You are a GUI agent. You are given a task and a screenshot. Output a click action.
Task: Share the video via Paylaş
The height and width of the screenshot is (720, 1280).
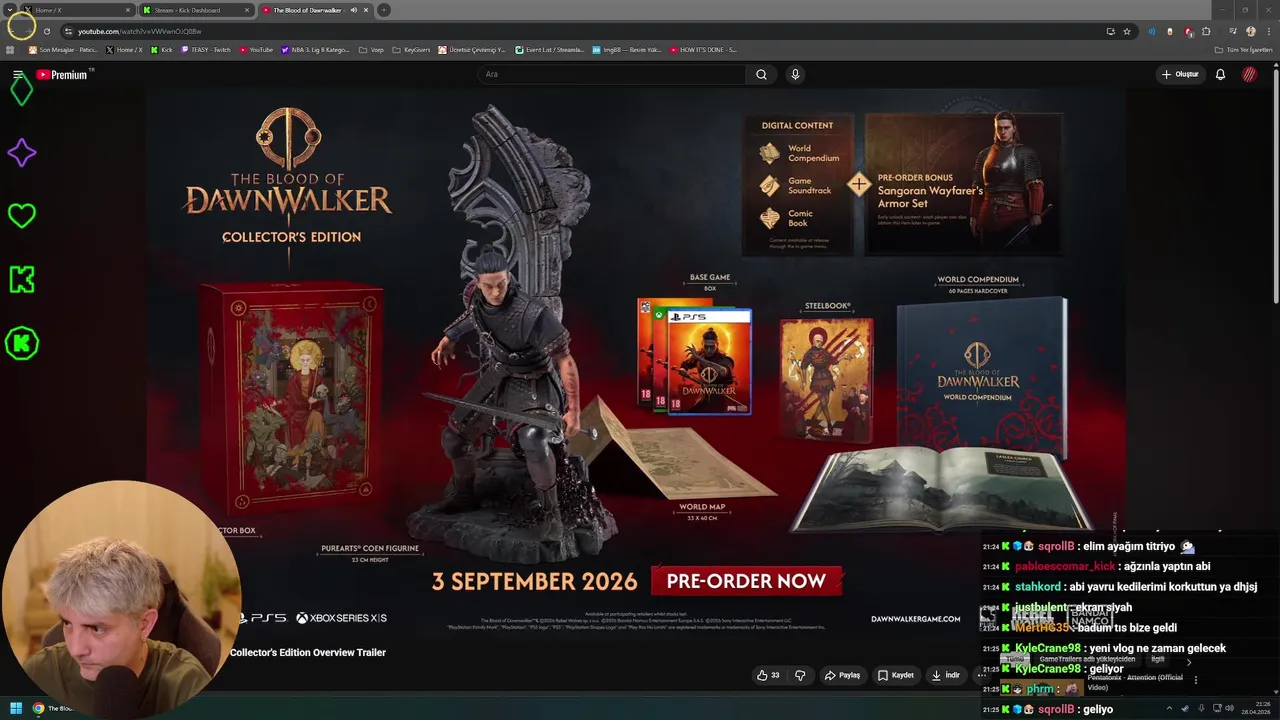[x=842, y=675]
